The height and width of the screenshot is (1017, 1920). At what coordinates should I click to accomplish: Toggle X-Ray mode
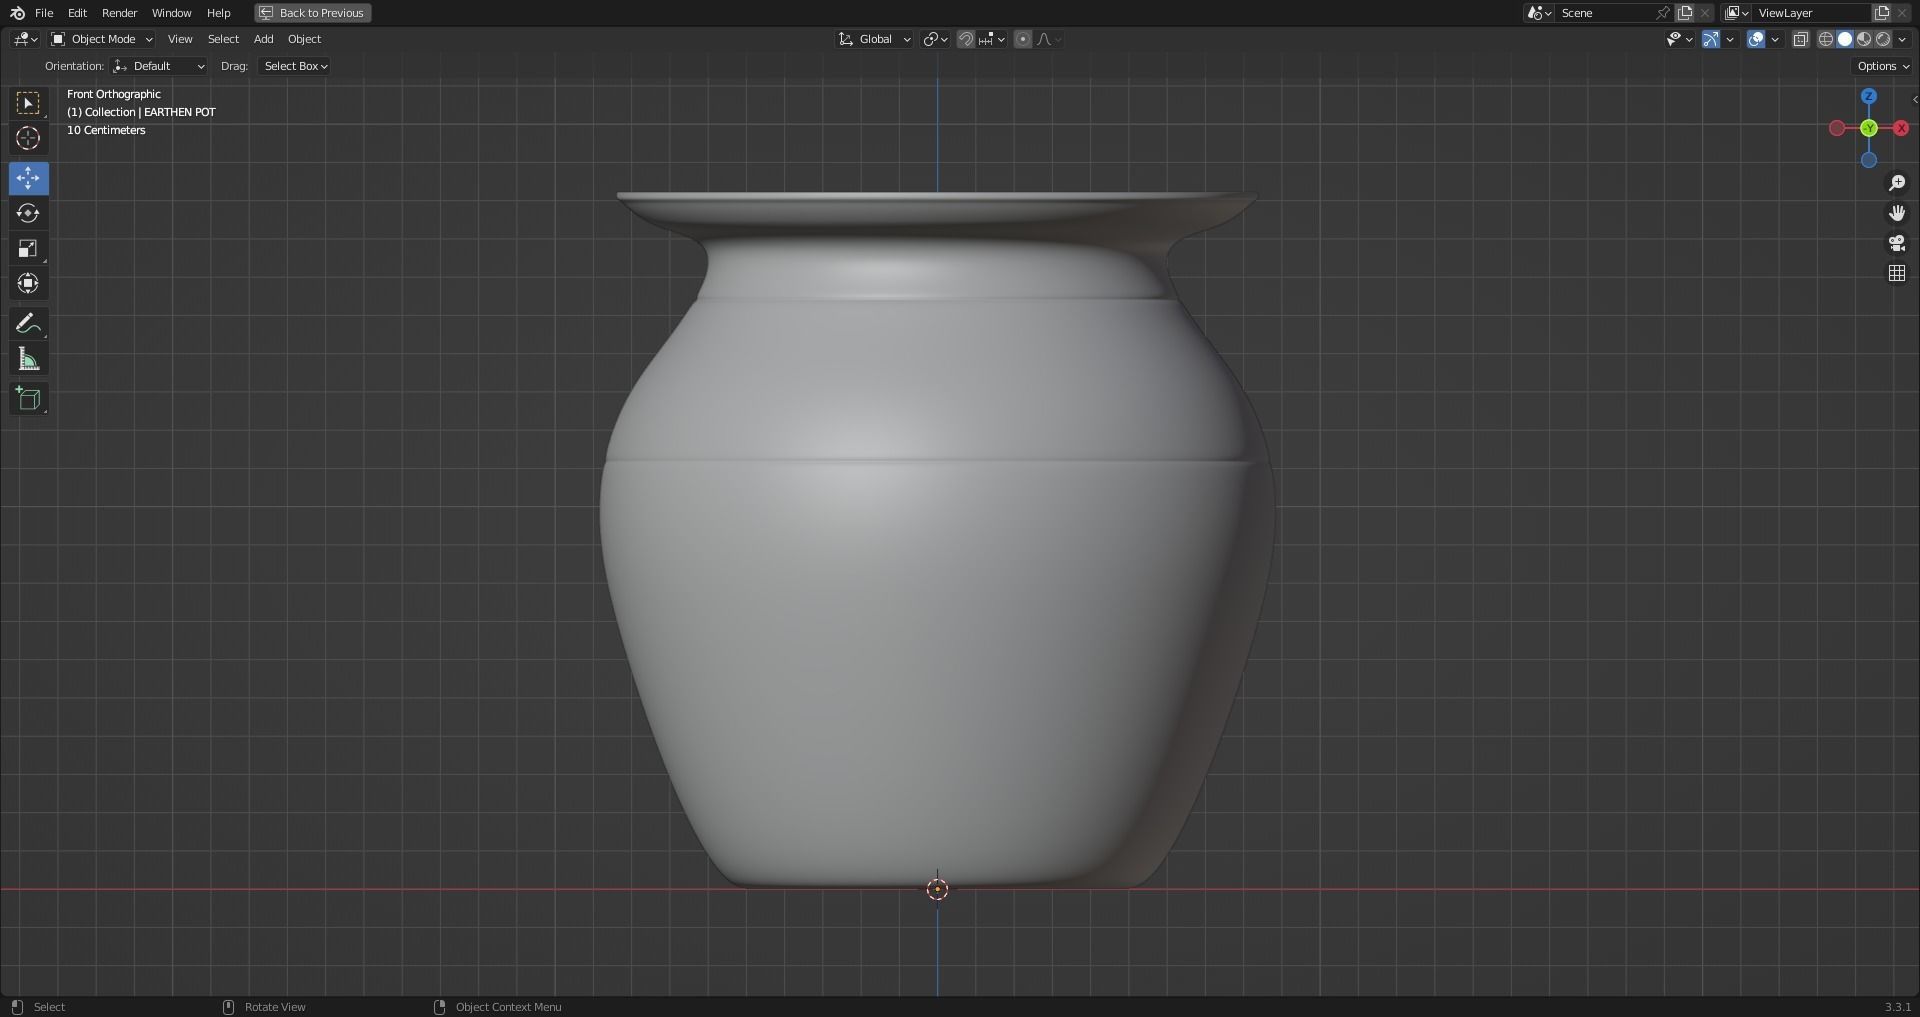pyautogui.click(x=1801, y=39)
